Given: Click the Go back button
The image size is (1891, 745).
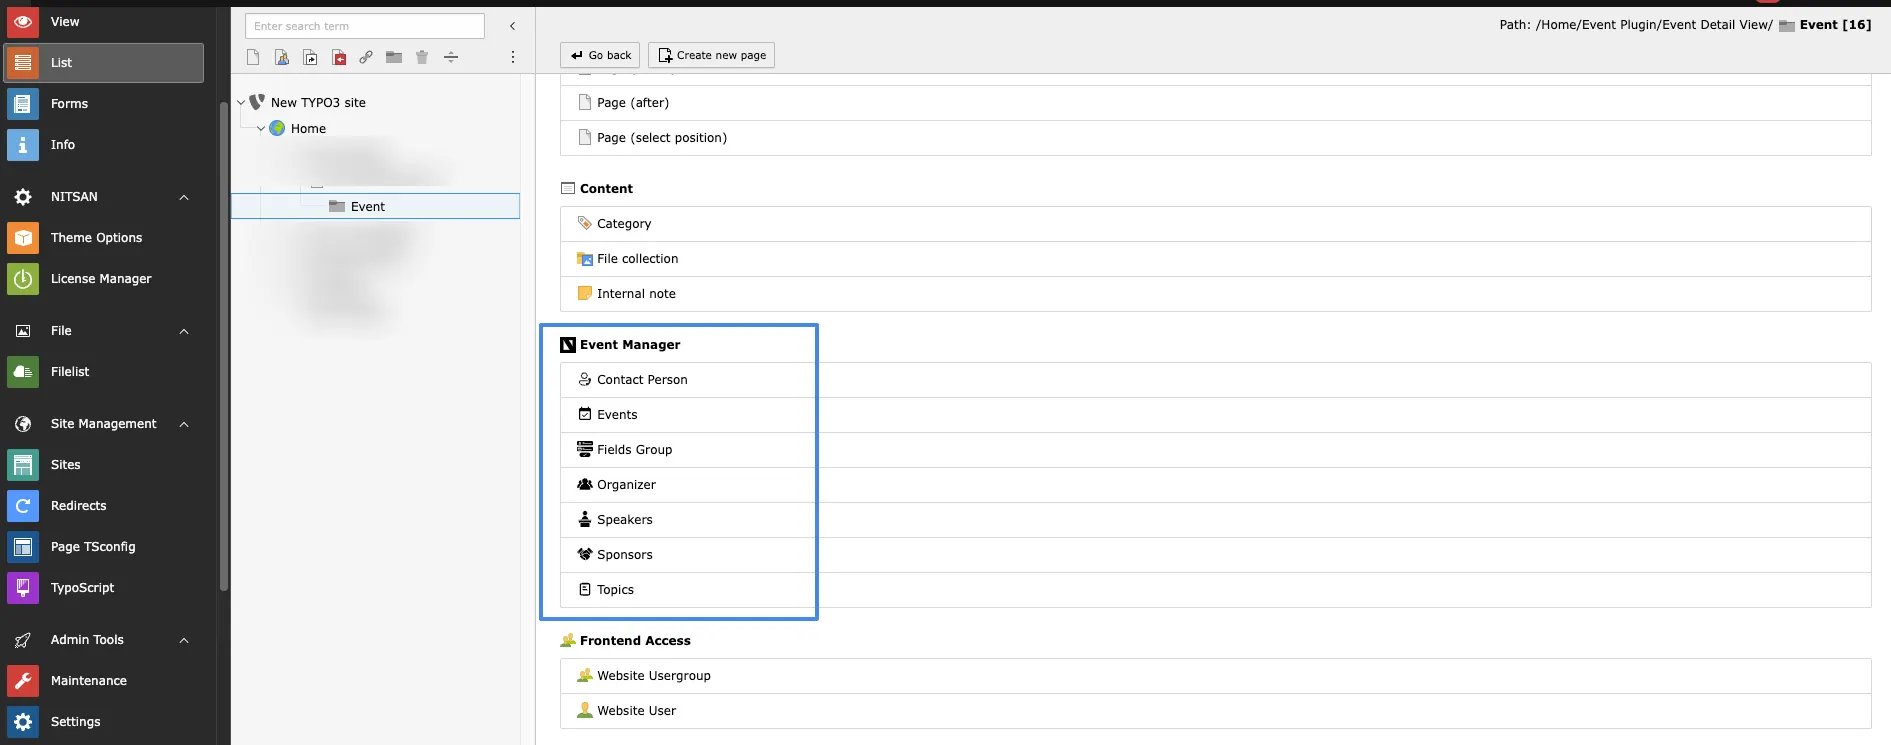Looking at the screenshot, I should 600,55.
